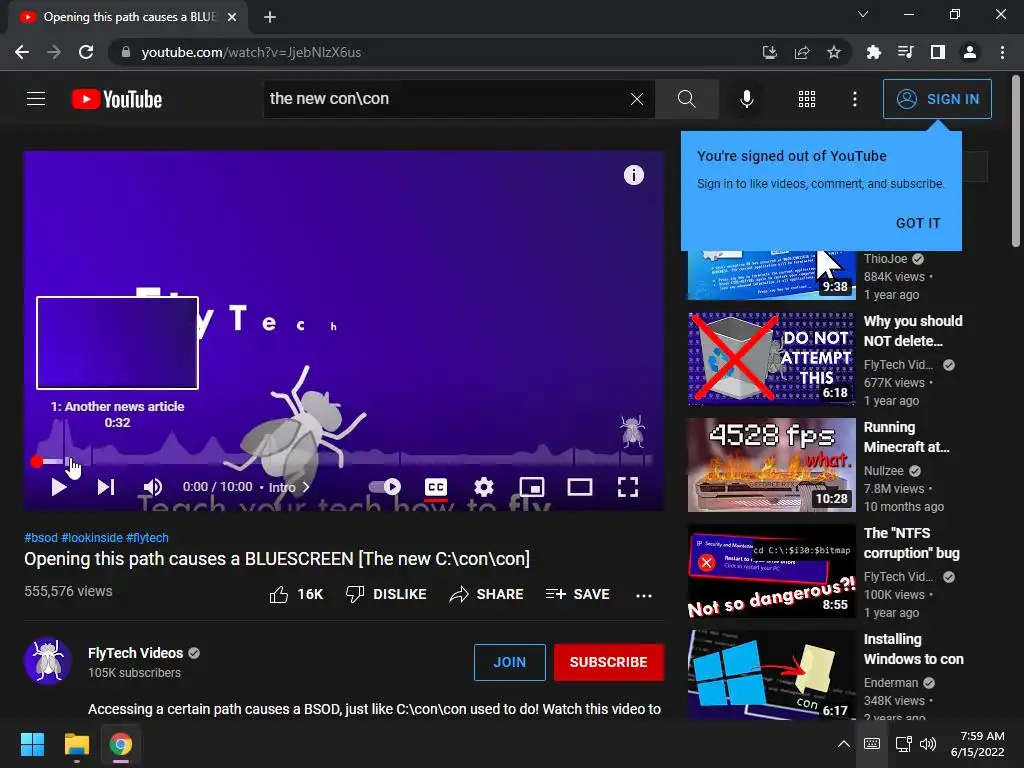Open FlyTech Videos channel name link
This screenshot has height=768, width=1024.
click(135, 653)
